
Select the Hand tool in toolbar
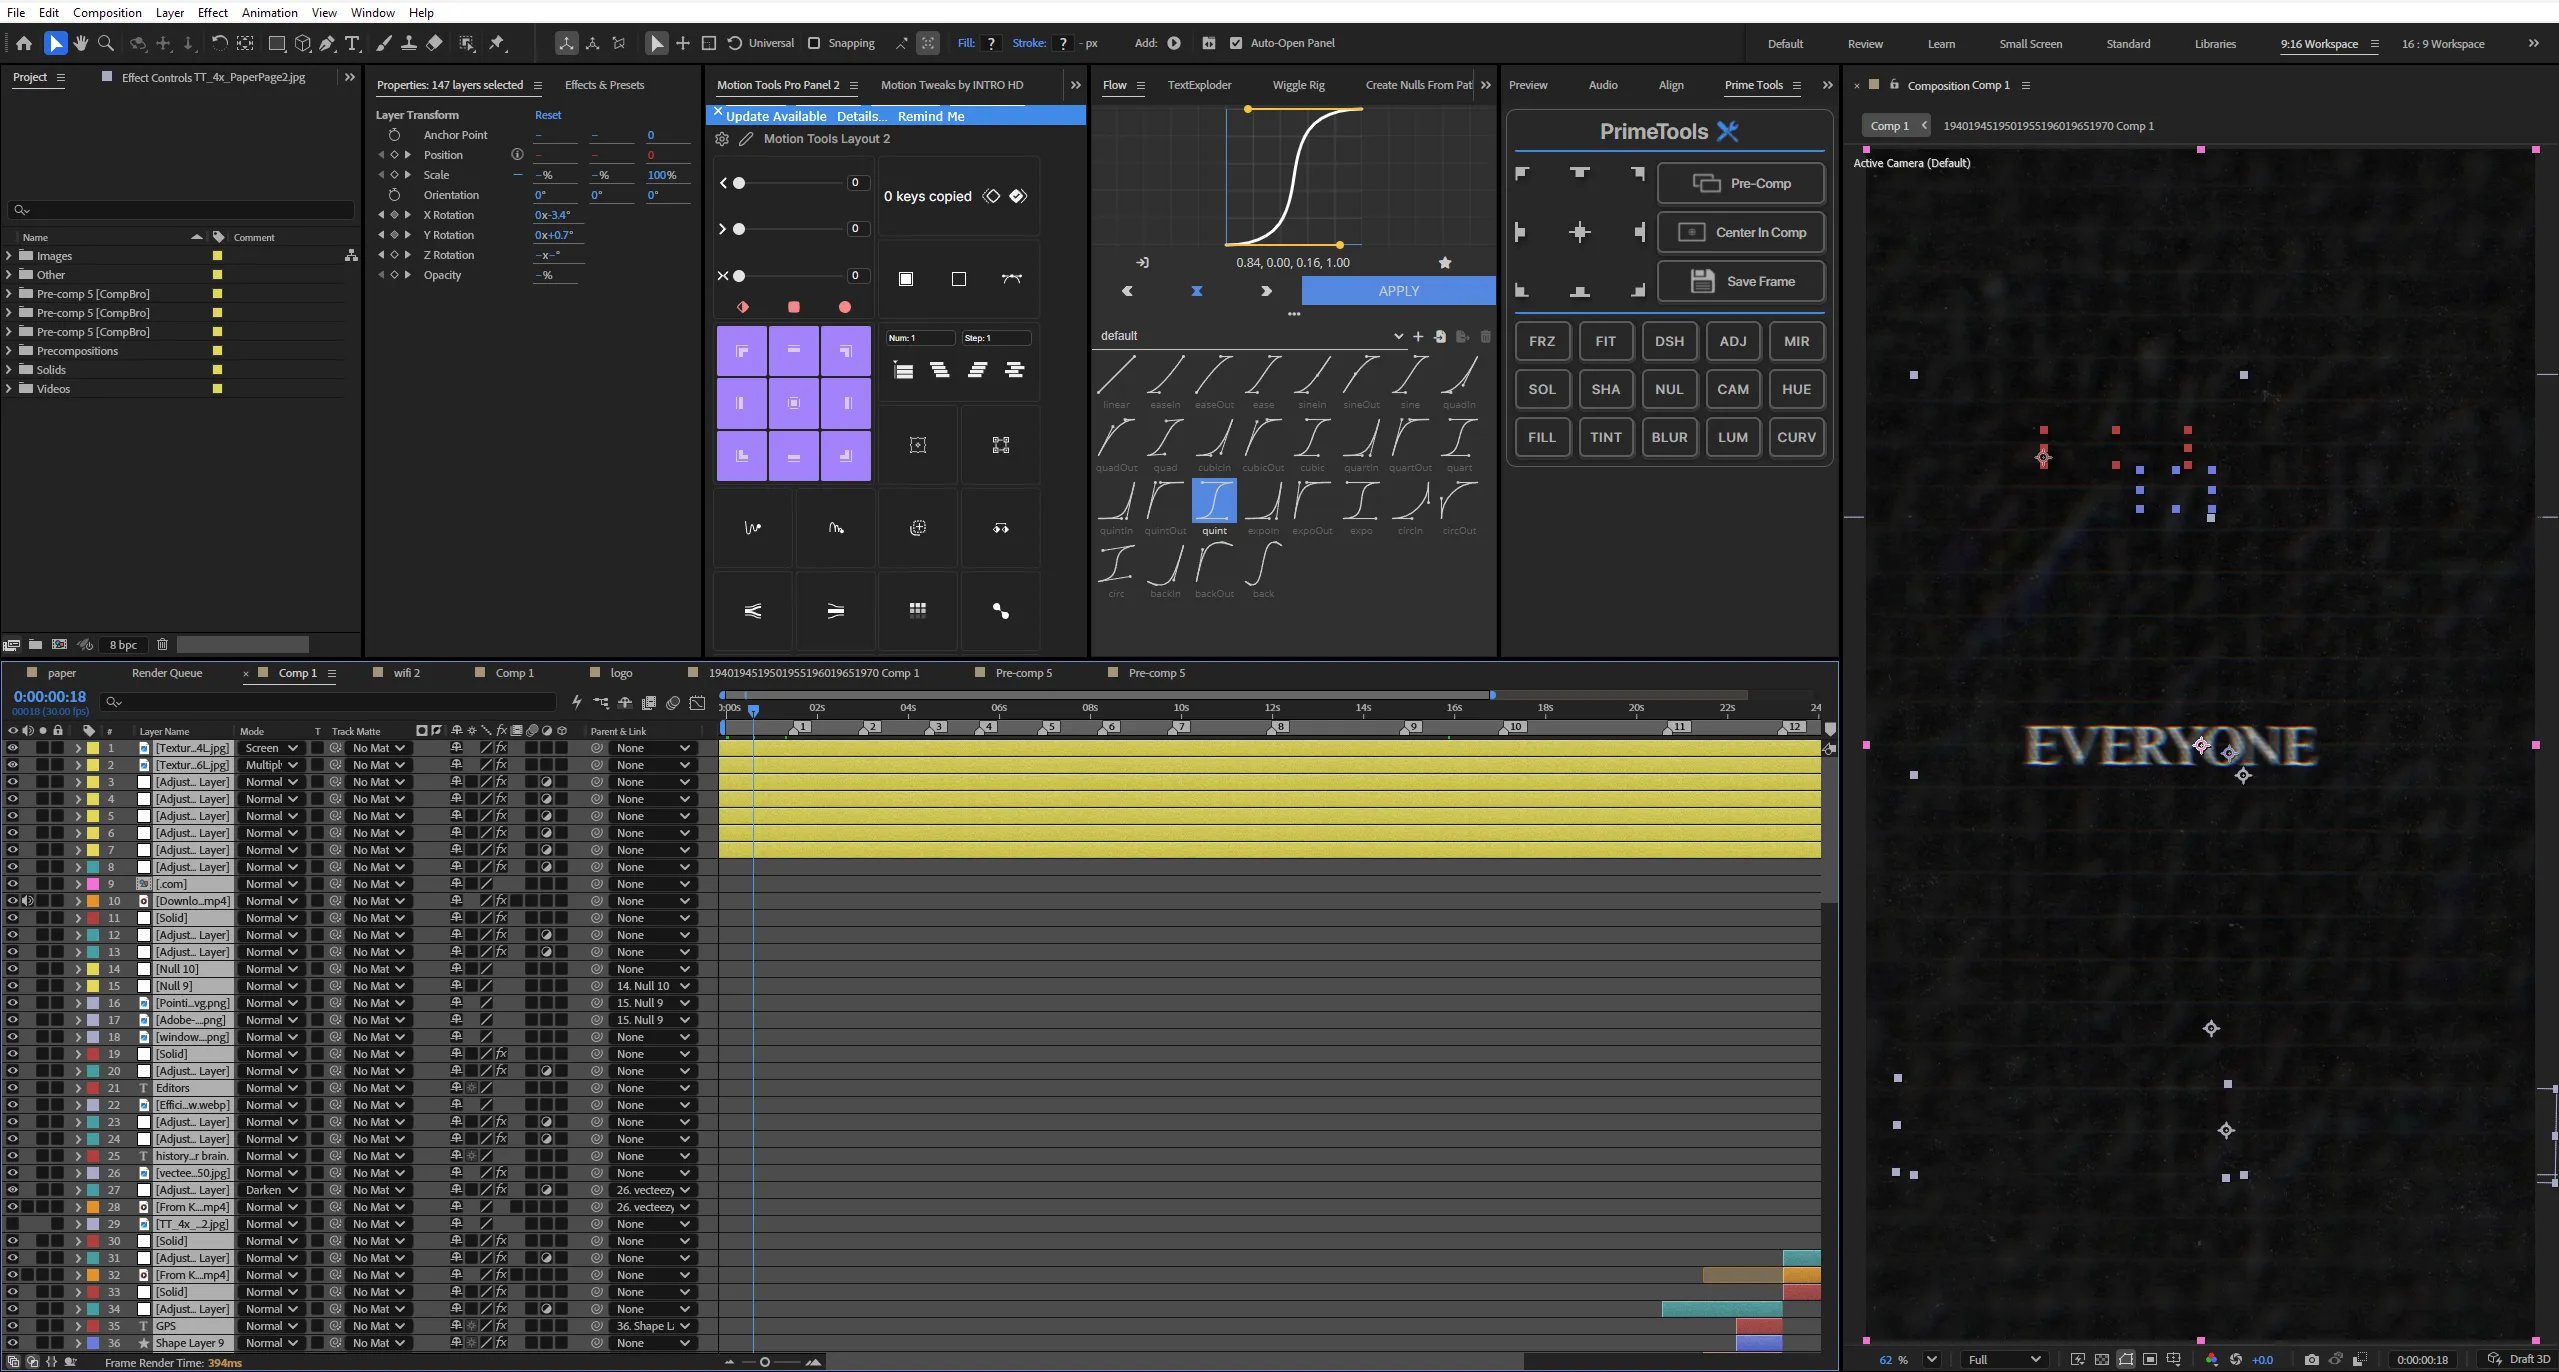pos(81,43)
